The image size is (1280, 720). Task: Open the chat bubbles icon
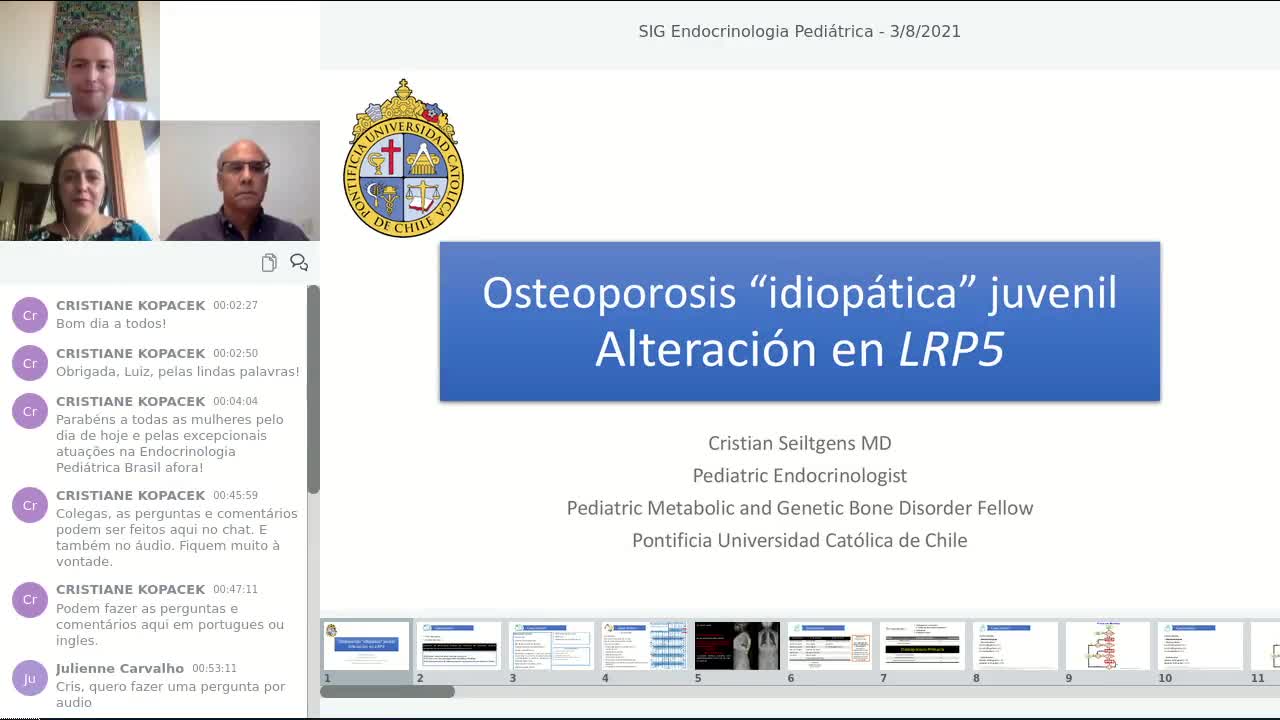pyautogui.click(x=299, y=263)
